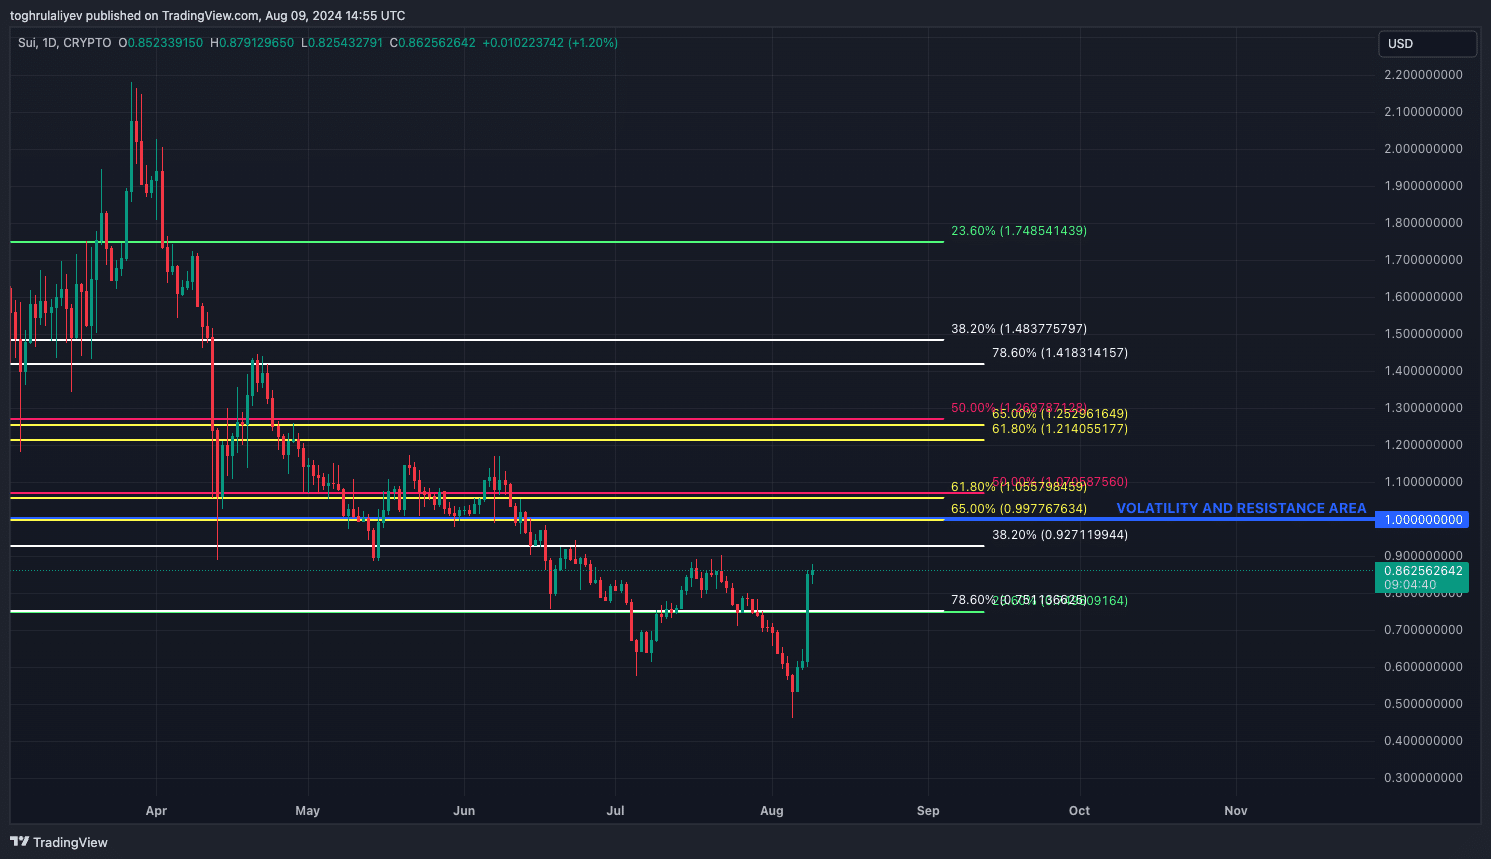
Task: Click the Sep label on time axis
Action: (928, 811)
